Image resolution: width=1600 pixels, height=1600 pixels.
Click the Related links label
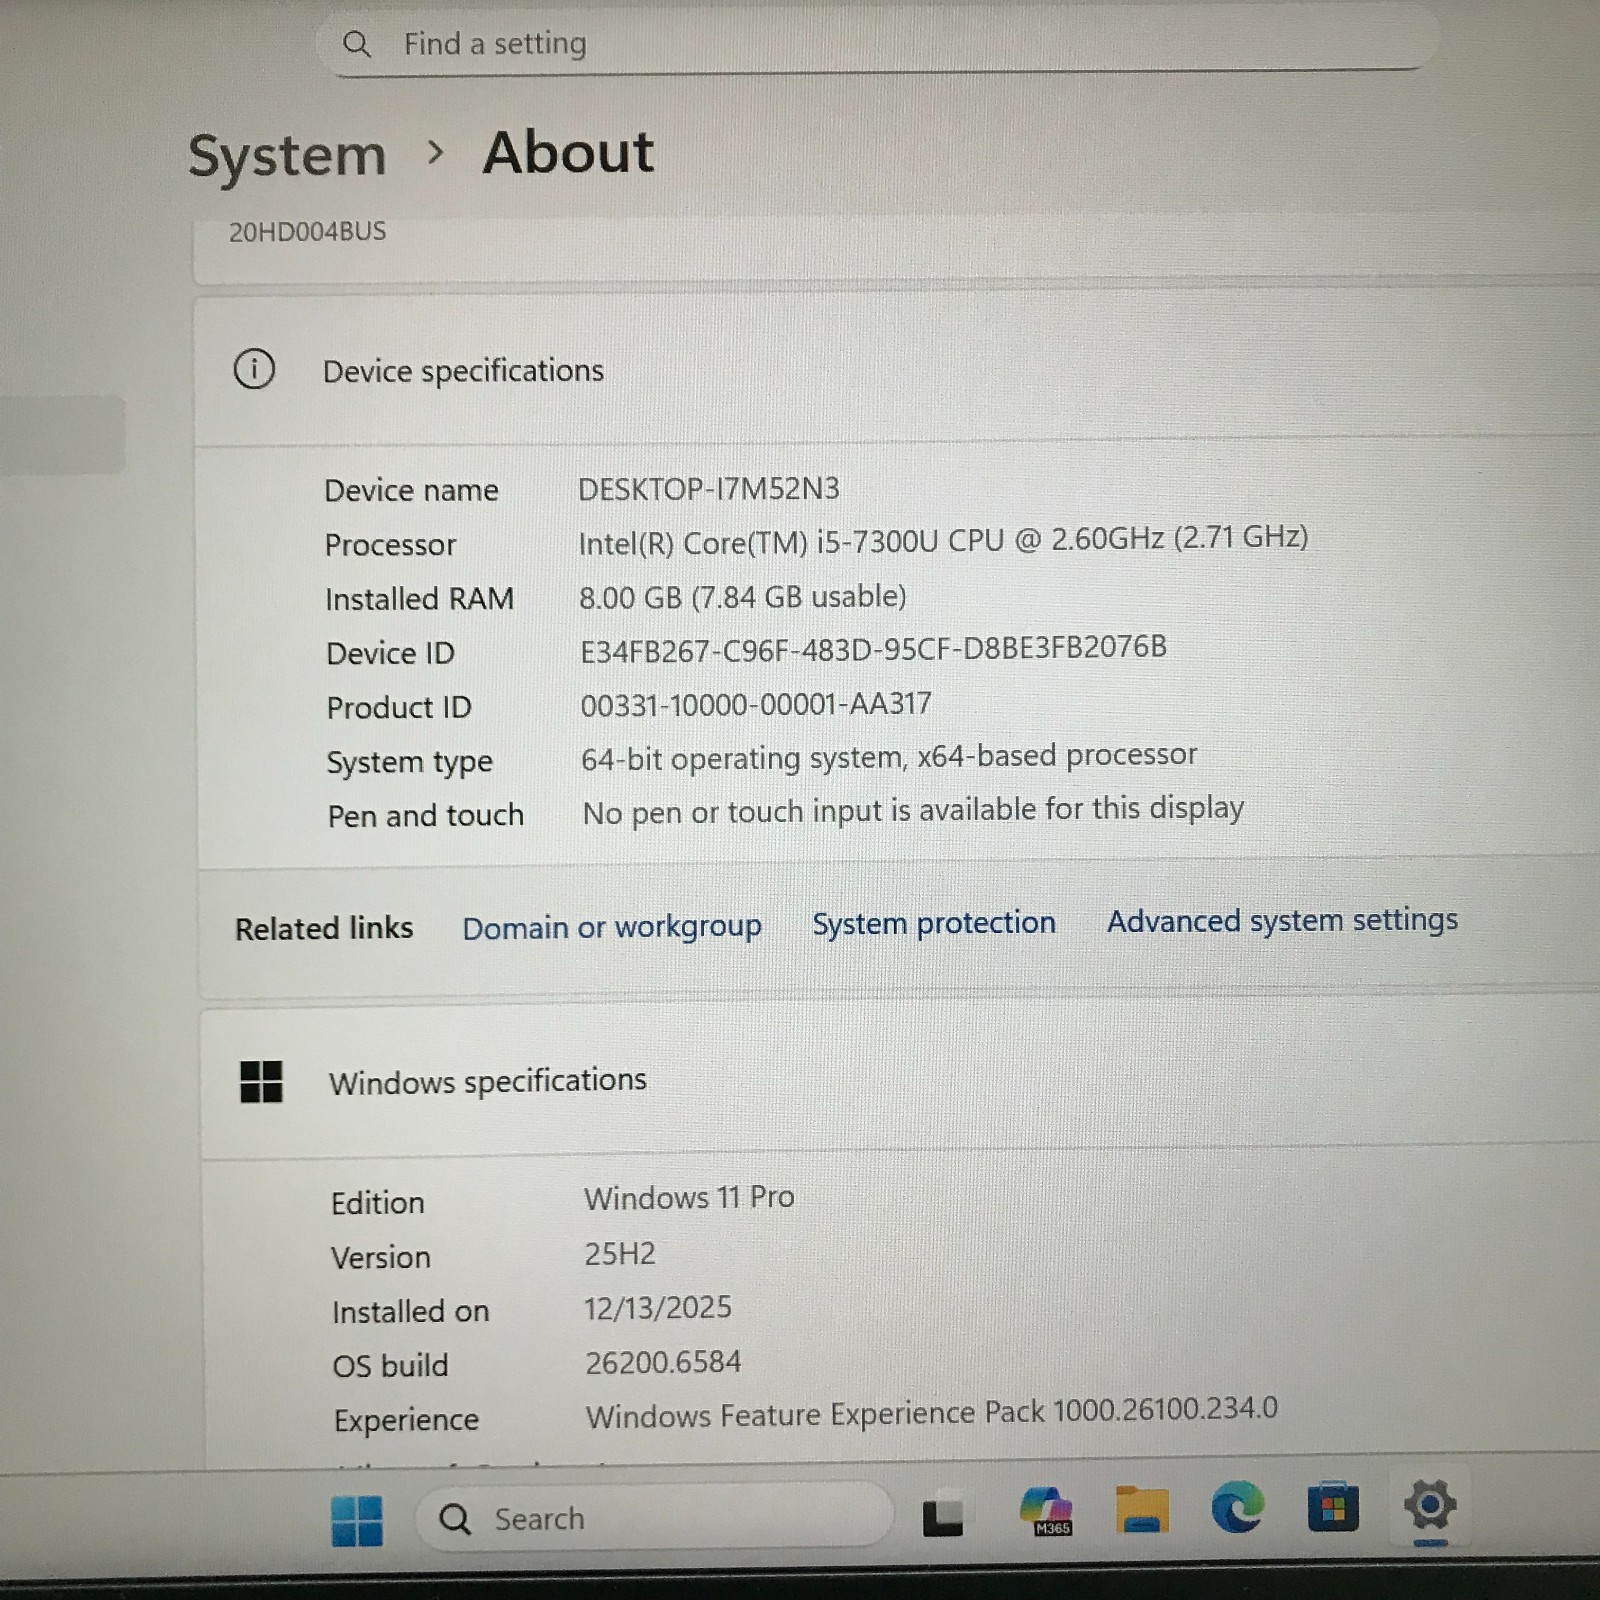coord(323,928)
